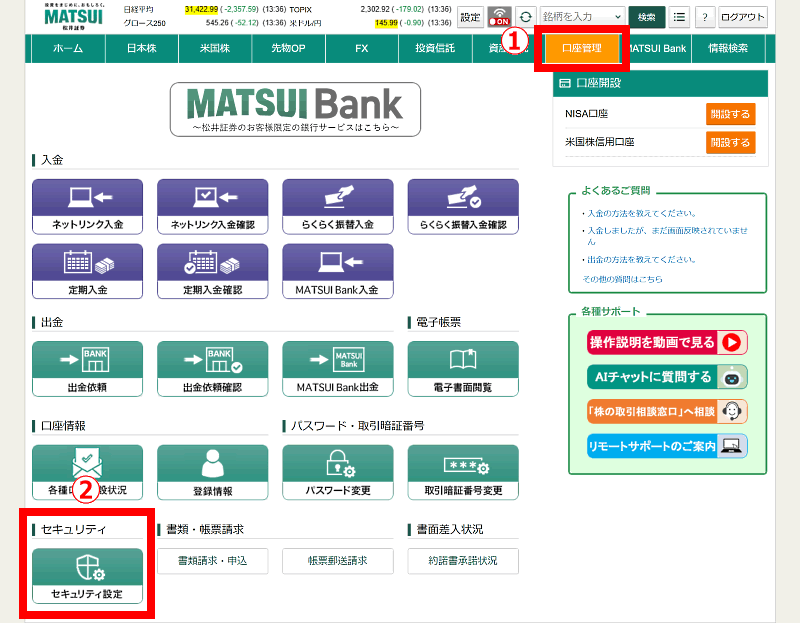Click 約諾書承諾状況 button
800x623 pixels.
coord(463,561)
